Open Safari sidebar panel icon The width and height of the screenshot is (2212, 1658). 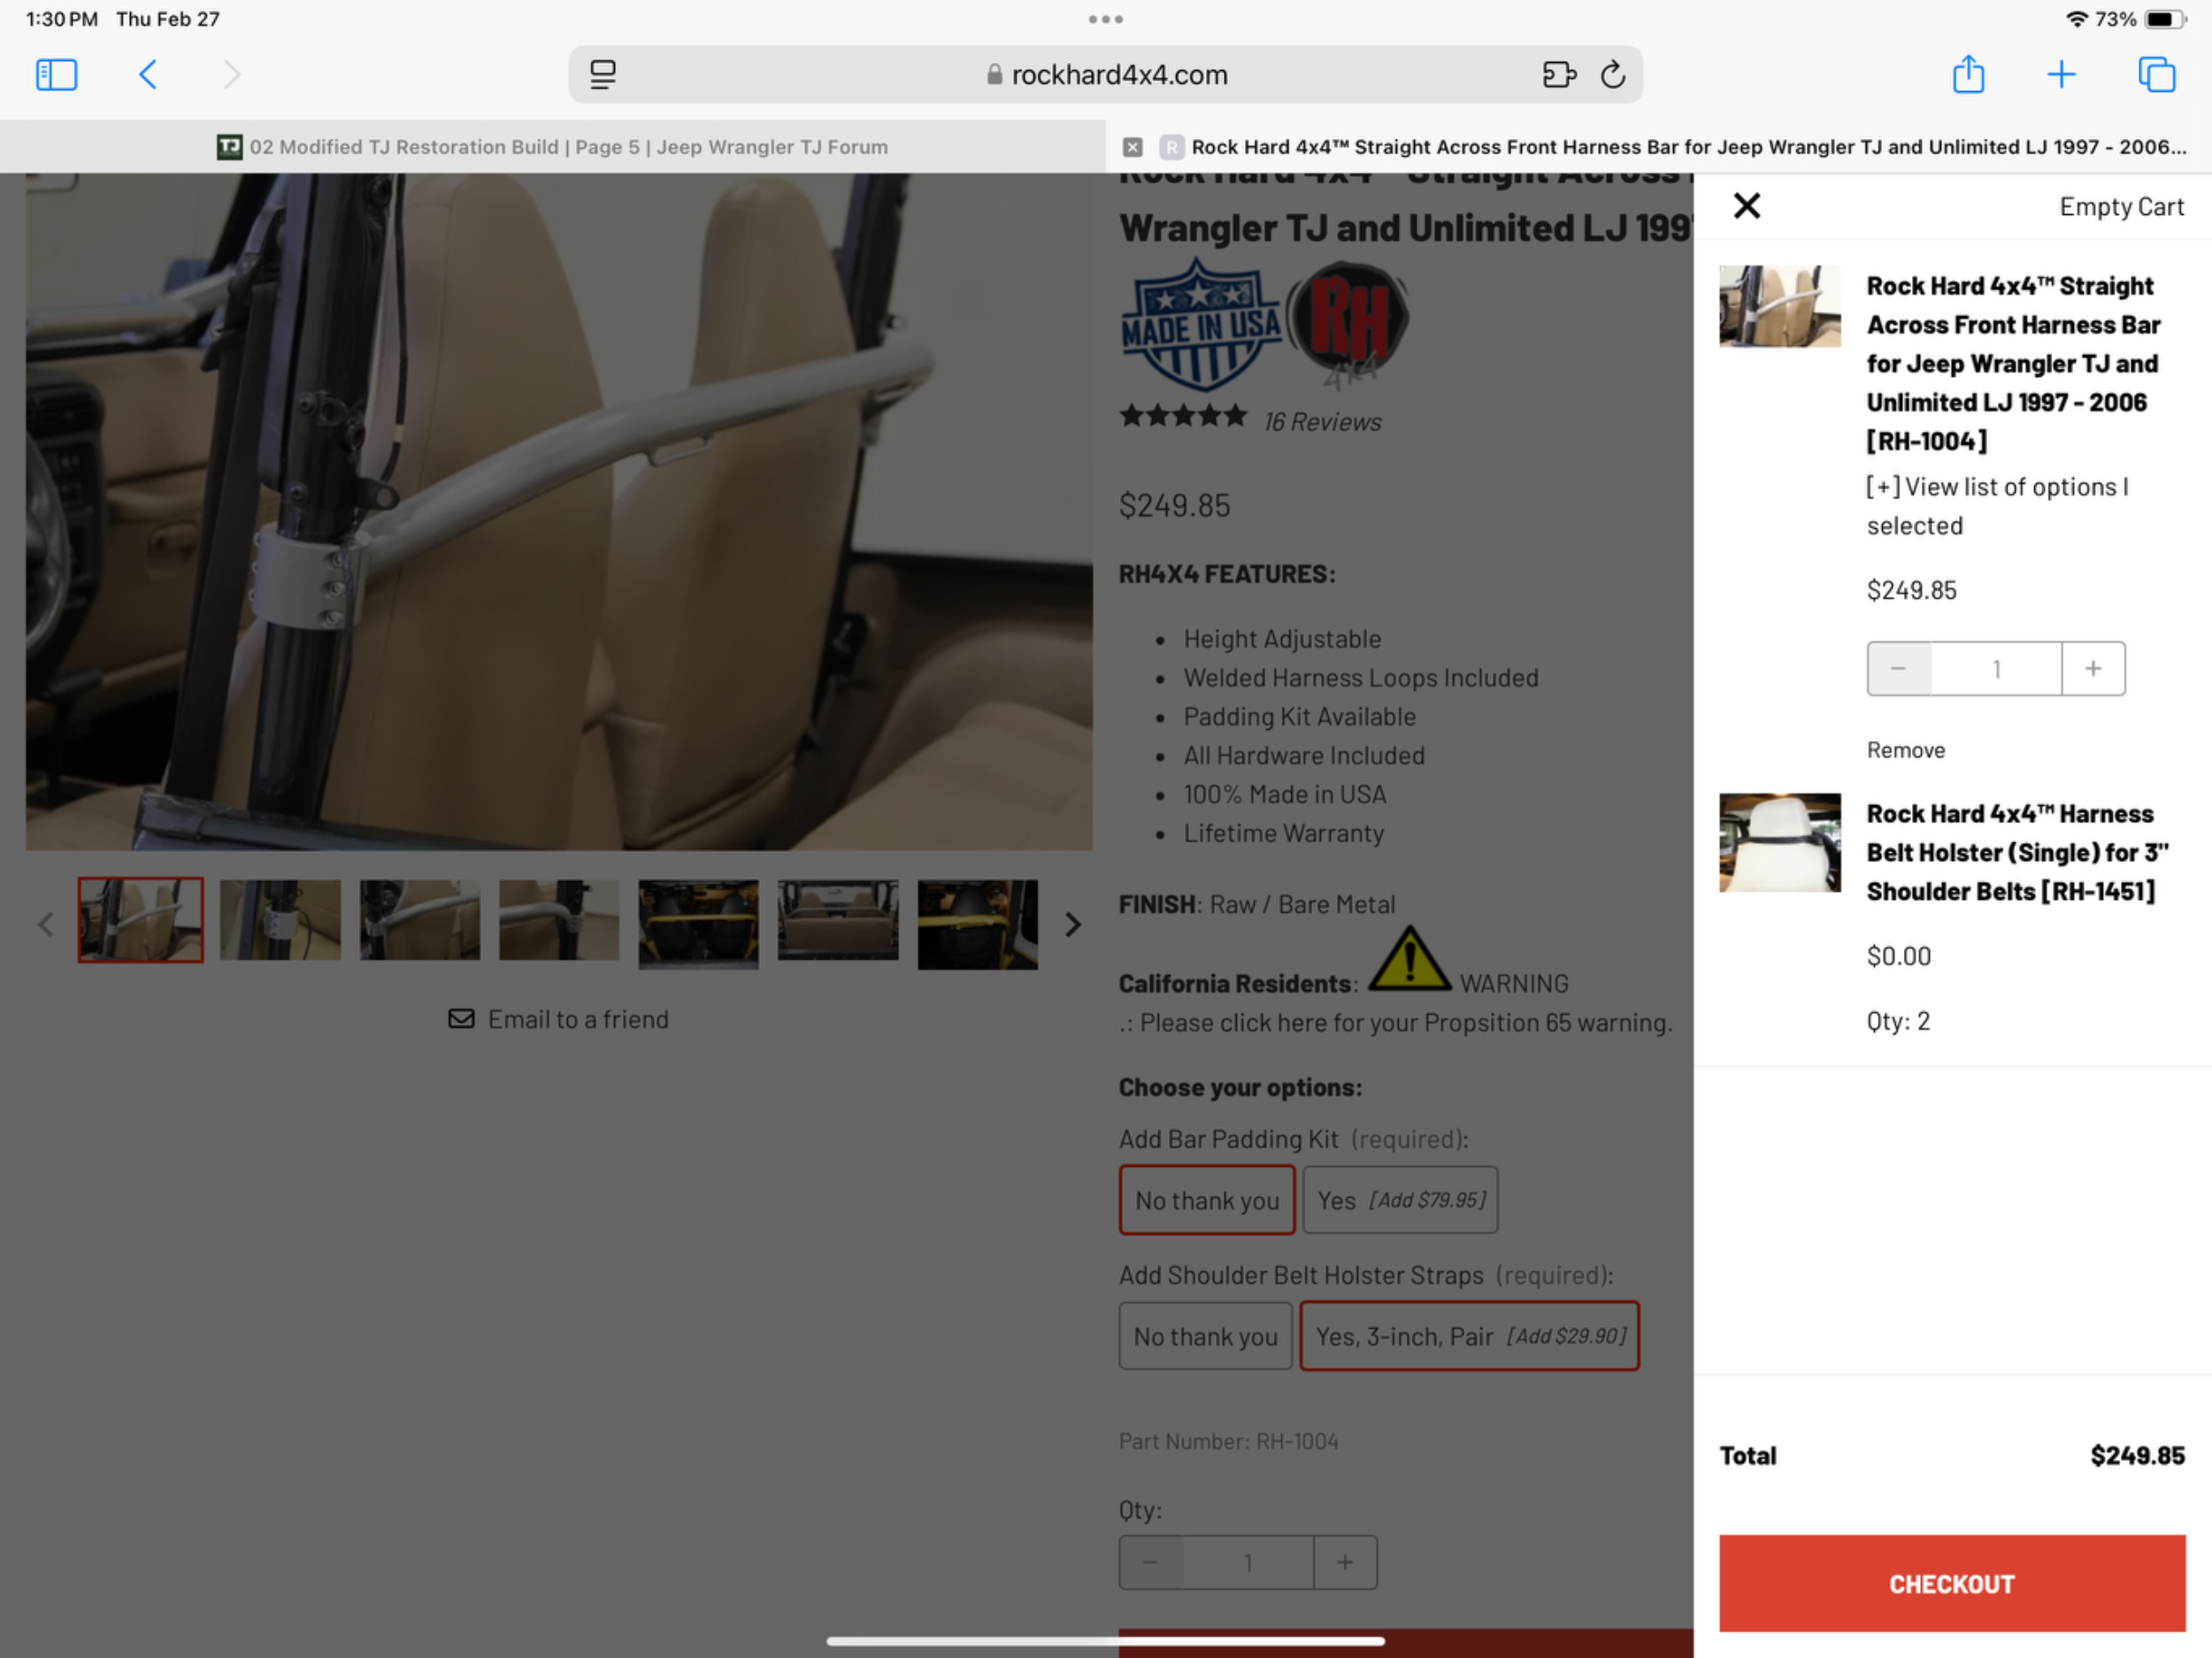(56, 75)
